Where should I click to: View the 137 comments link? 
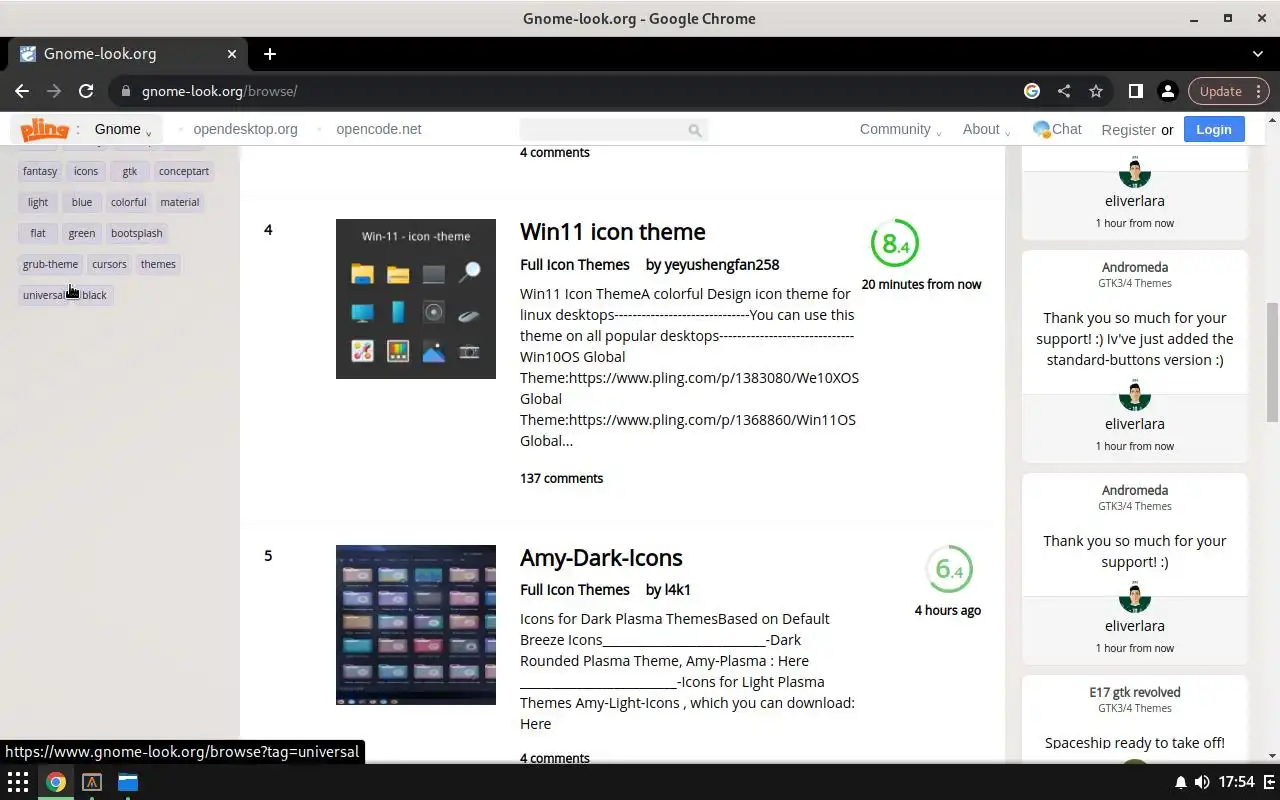[561, 478]
